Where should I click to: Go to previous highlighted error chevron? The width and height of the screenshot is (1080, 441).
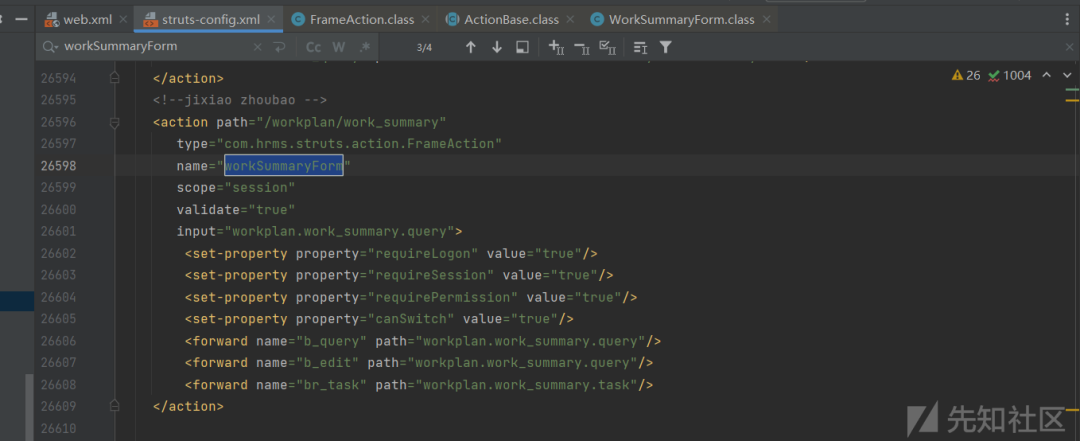coord(1046,75)
